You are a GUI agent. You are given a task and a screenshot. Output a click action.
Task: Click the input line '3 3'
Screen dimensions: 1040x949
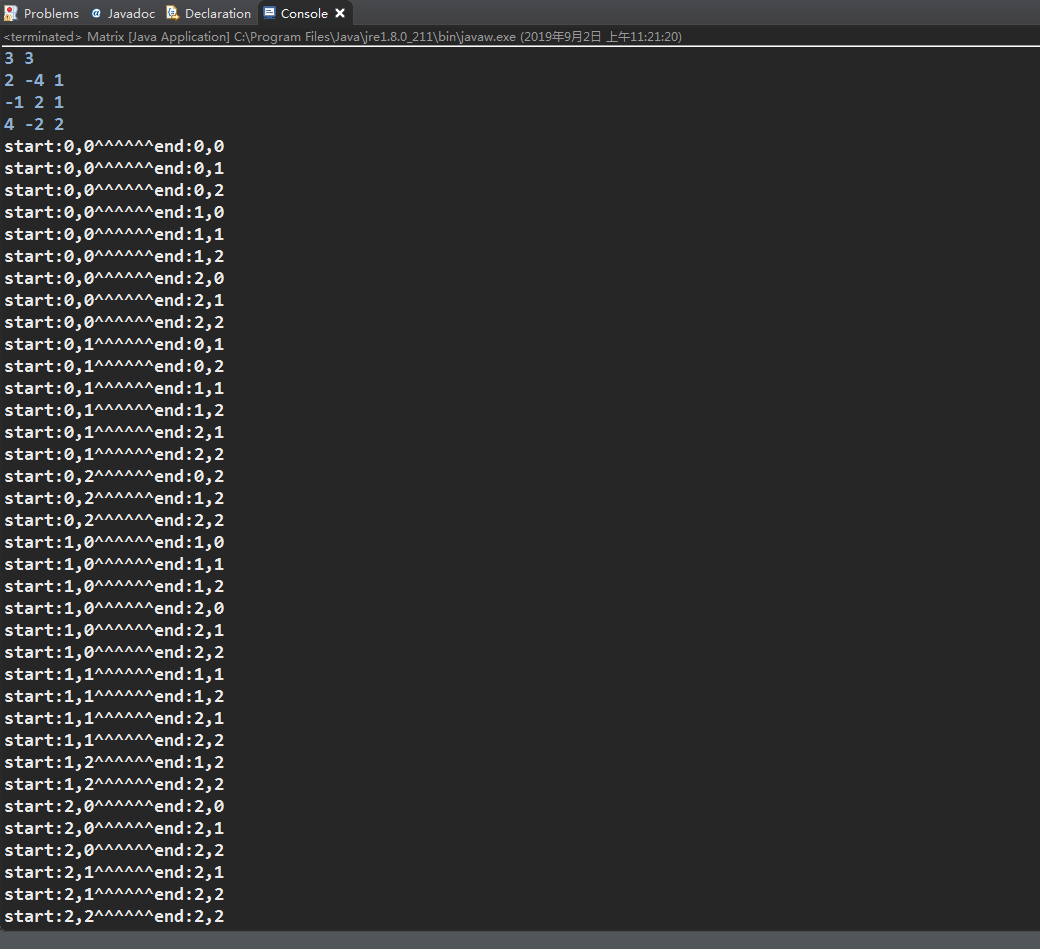point(19,58)
